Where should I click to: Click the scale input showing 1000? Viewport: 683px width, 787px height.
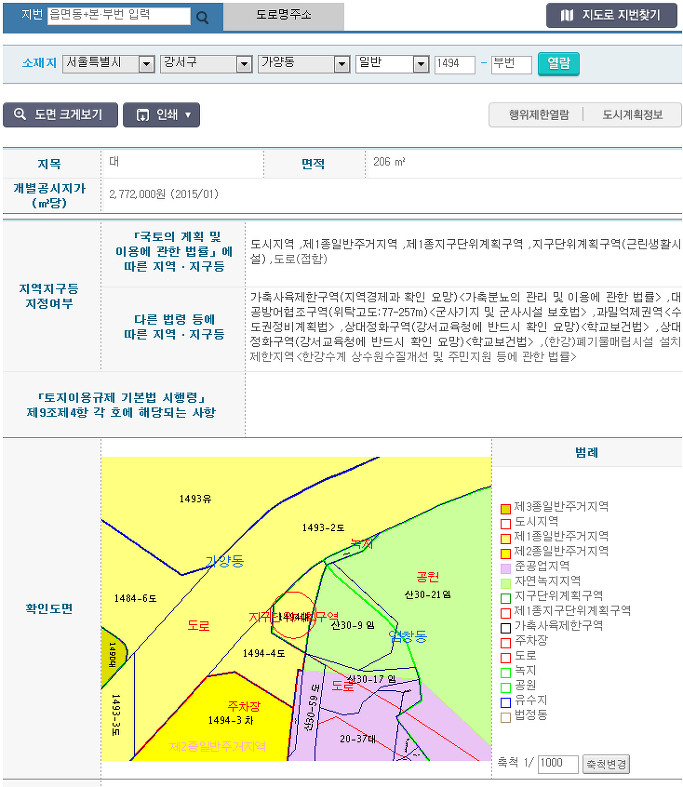[x=558, y=764]
